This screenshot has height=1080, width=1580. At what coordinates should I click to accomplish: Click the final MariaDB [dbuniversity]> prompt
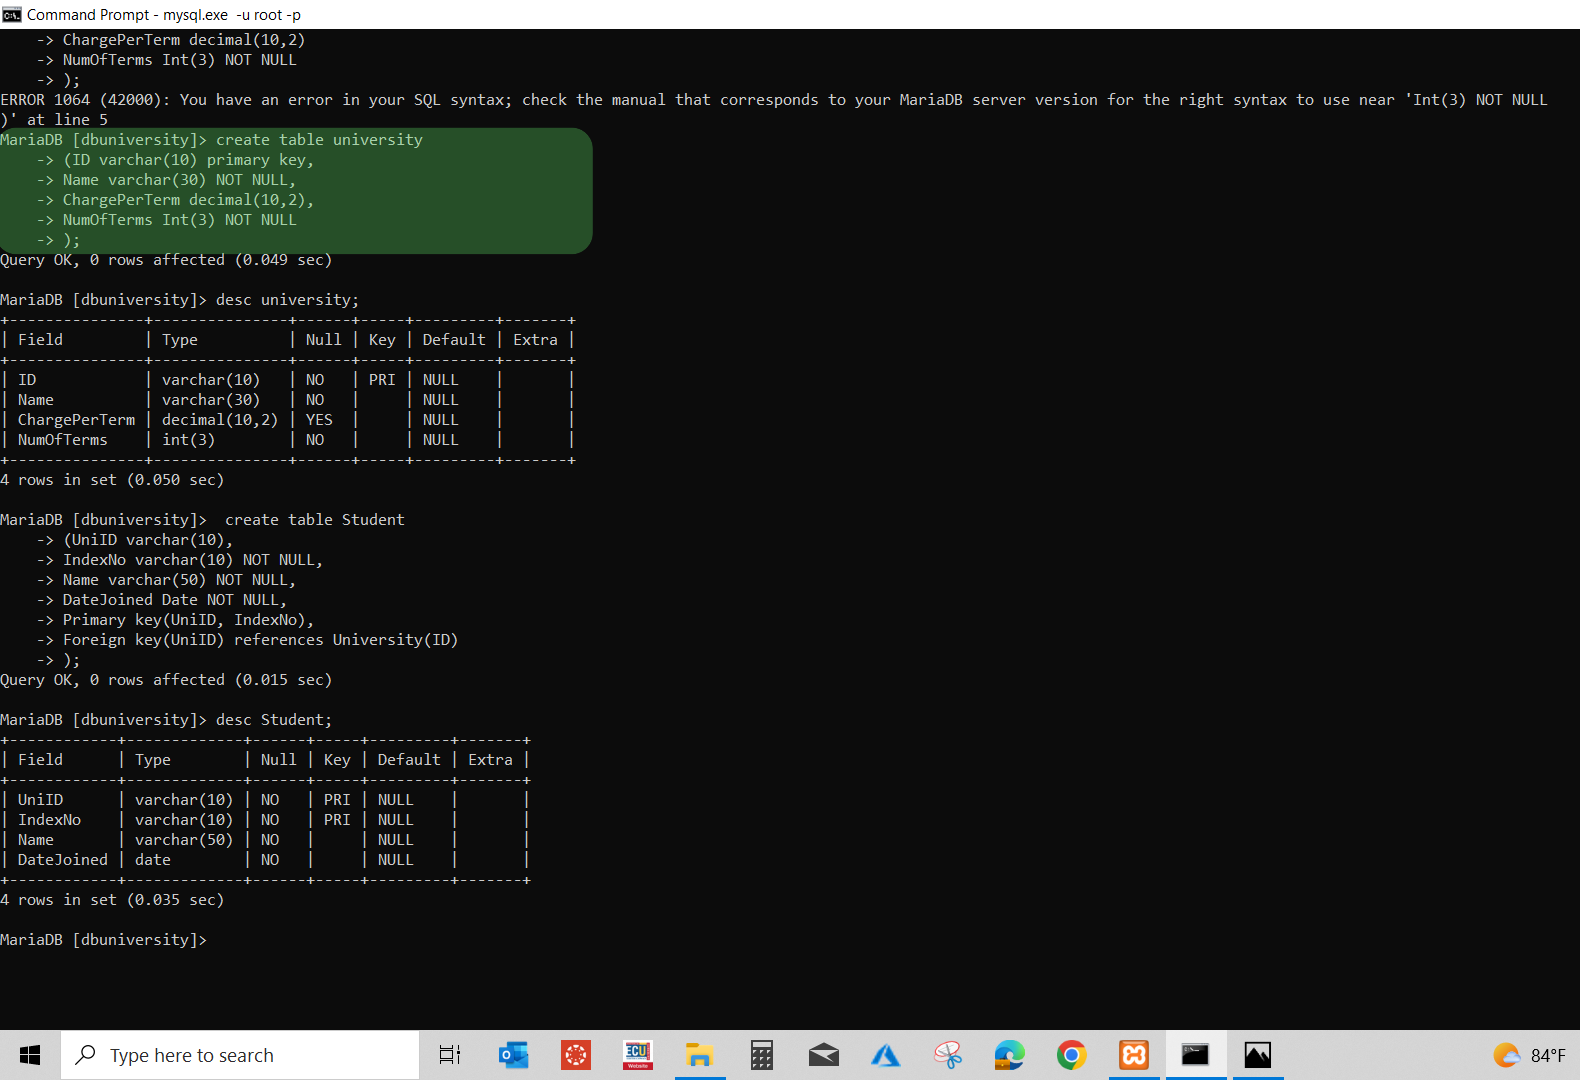pos(104,940)
